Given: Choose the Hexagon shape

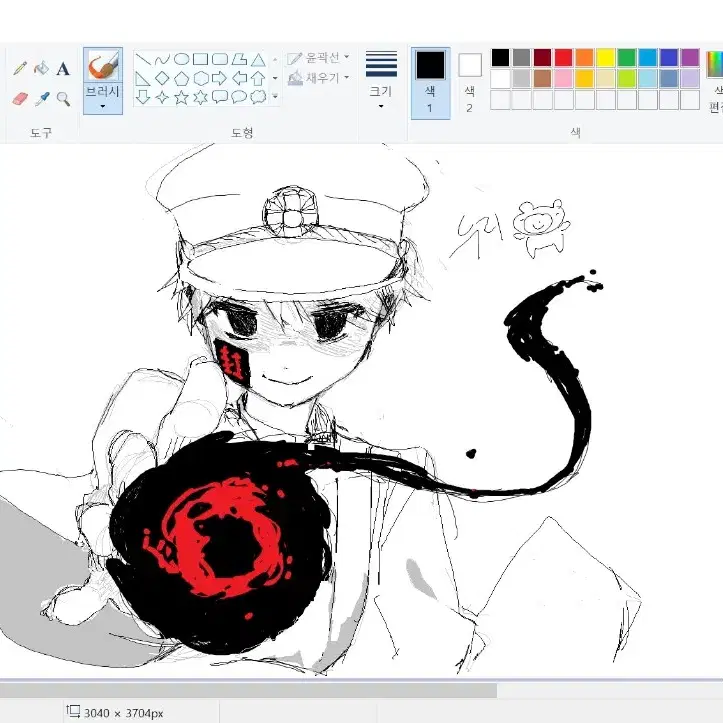Looking at the screenshot, I should coord(201,78).
